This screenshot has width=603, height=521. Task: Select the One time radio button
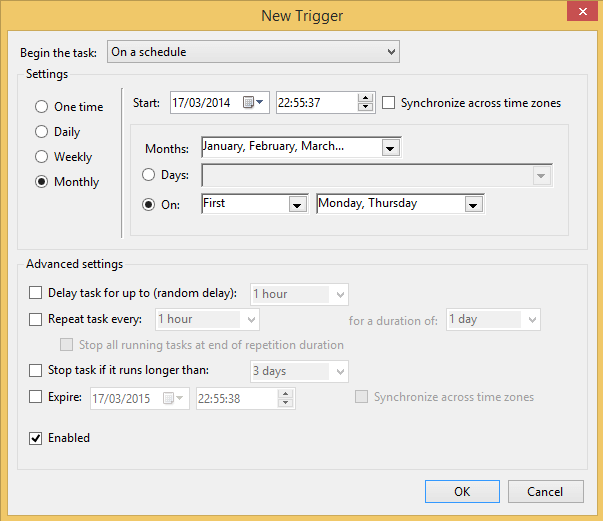(x=41, y=107)
